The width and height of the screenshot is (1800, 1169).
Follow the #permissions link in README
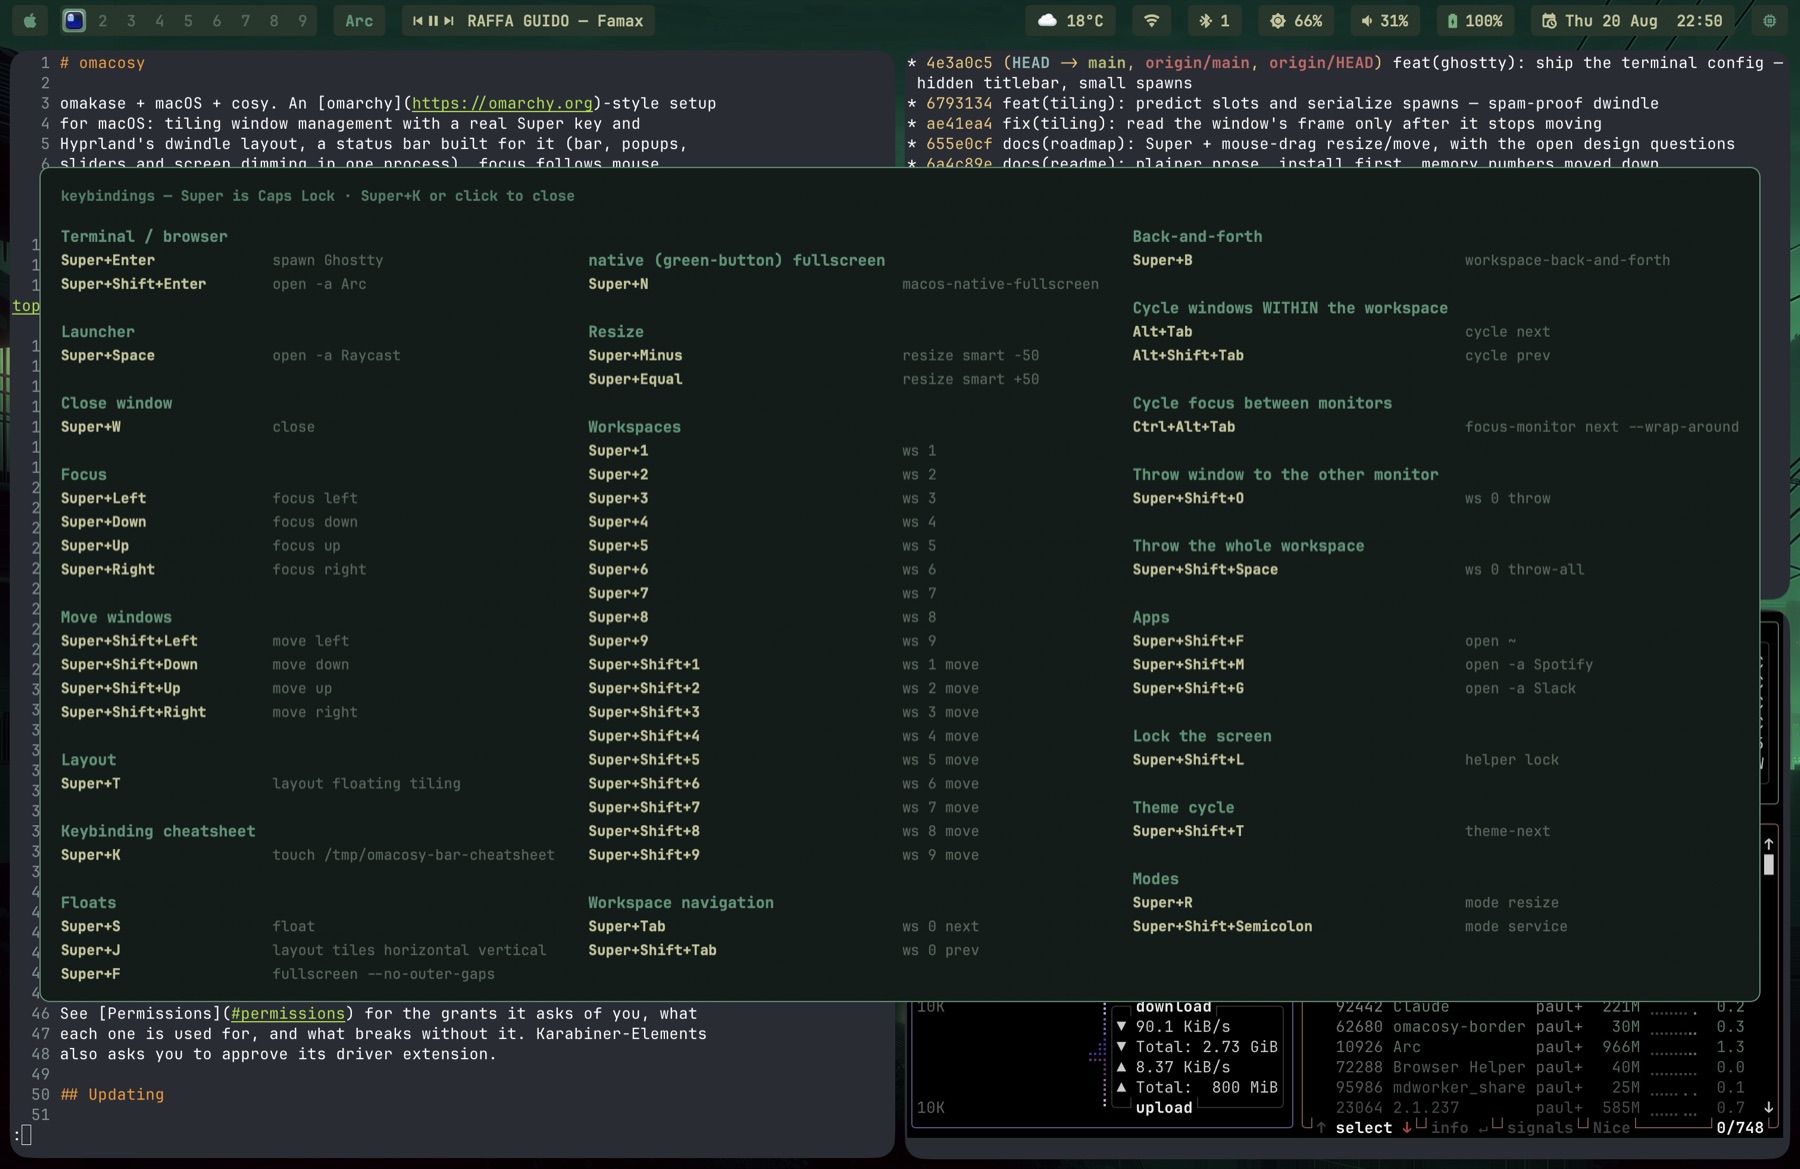coord(287,1013)
